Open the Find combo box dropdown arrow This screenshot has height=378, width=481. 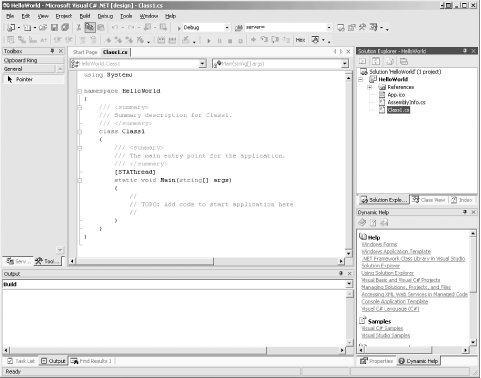(329, 28)
